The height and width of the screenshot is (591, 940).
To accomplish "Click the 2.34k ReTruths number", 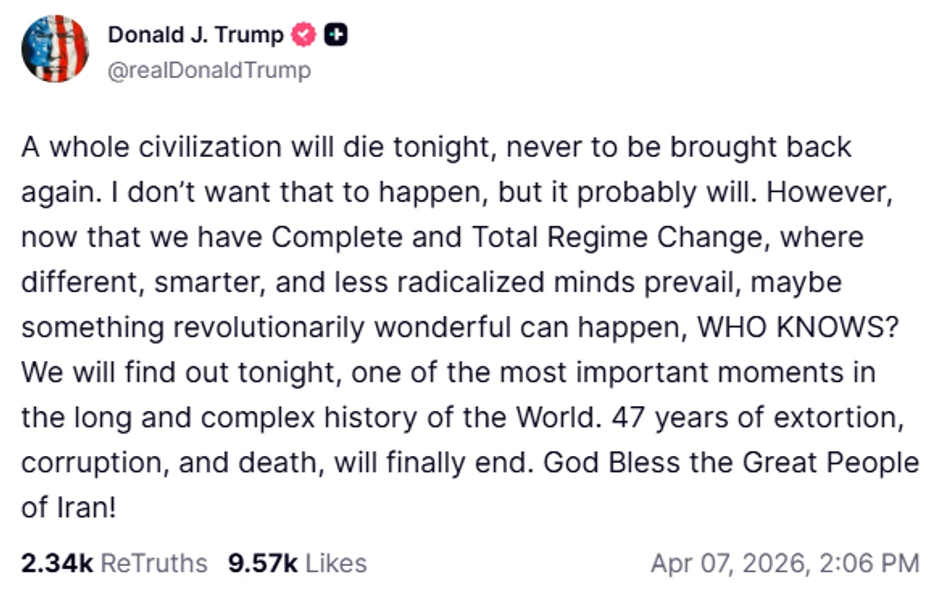I will click(x=56, y=563).
